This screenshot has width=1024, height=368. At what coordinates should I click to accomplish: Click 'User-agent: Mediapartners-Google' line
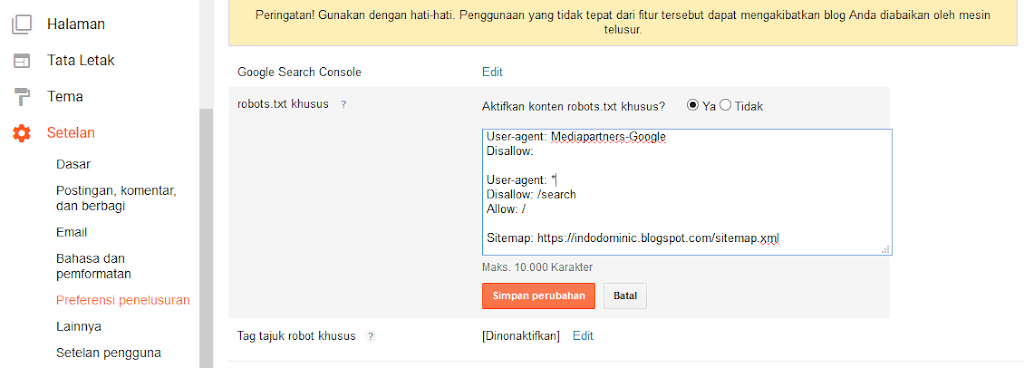(x=576, y=137)
